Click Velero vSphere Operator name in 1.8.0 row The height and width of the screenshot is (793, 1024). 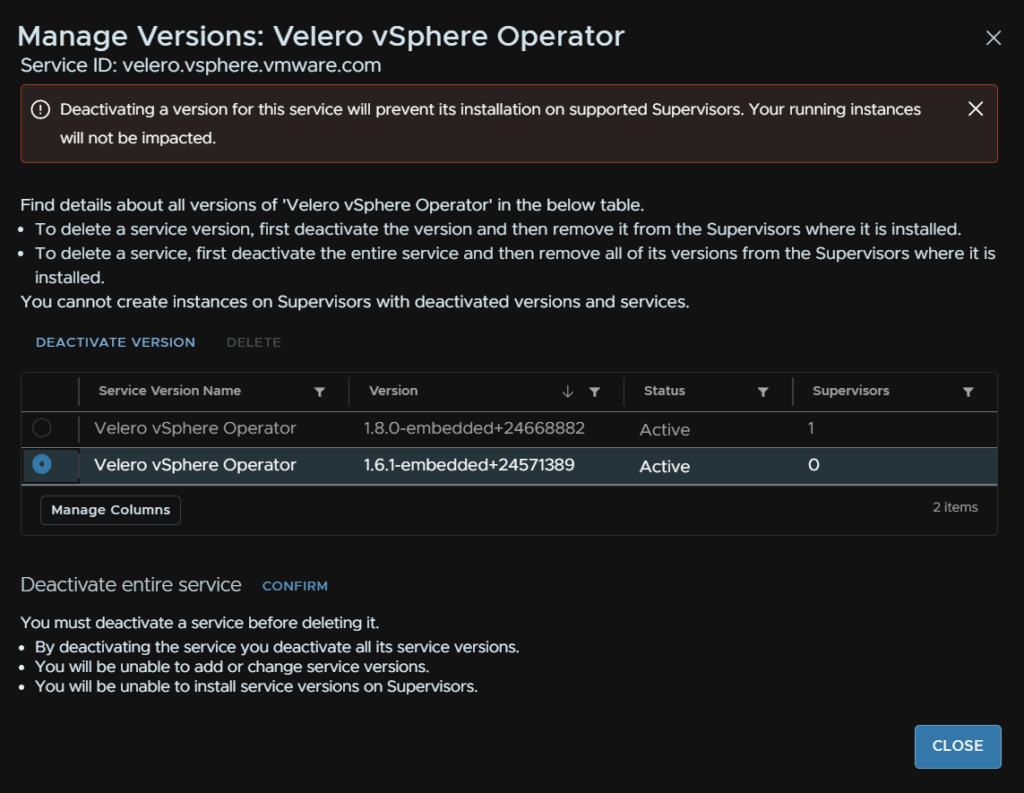195,429
